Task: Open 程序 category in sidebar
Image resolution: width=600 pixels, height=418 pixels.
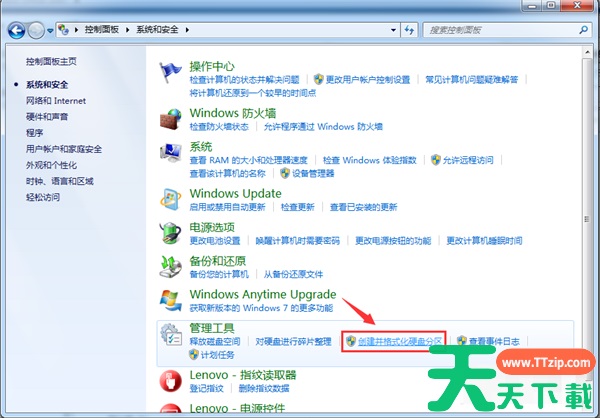Action: [x=34, y=133]
